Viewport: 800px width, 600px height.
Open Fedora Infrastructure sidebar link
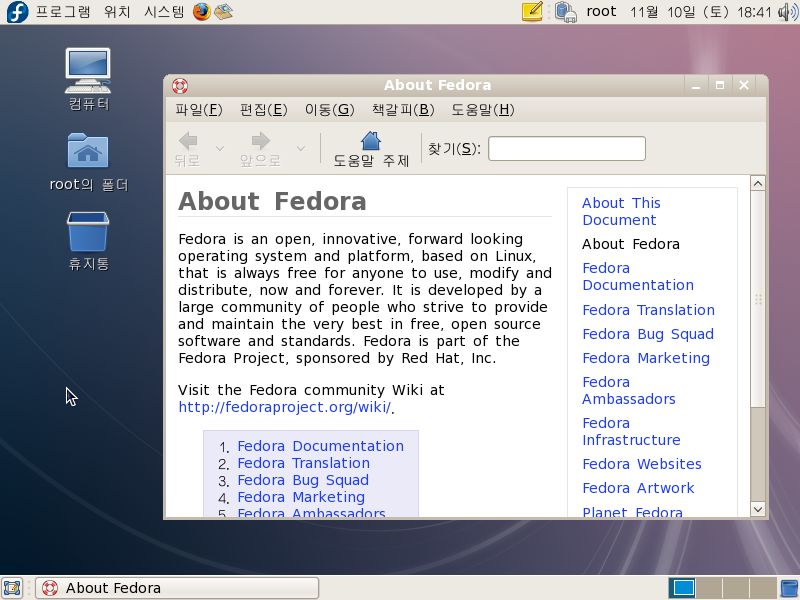[x=631, y=432]
